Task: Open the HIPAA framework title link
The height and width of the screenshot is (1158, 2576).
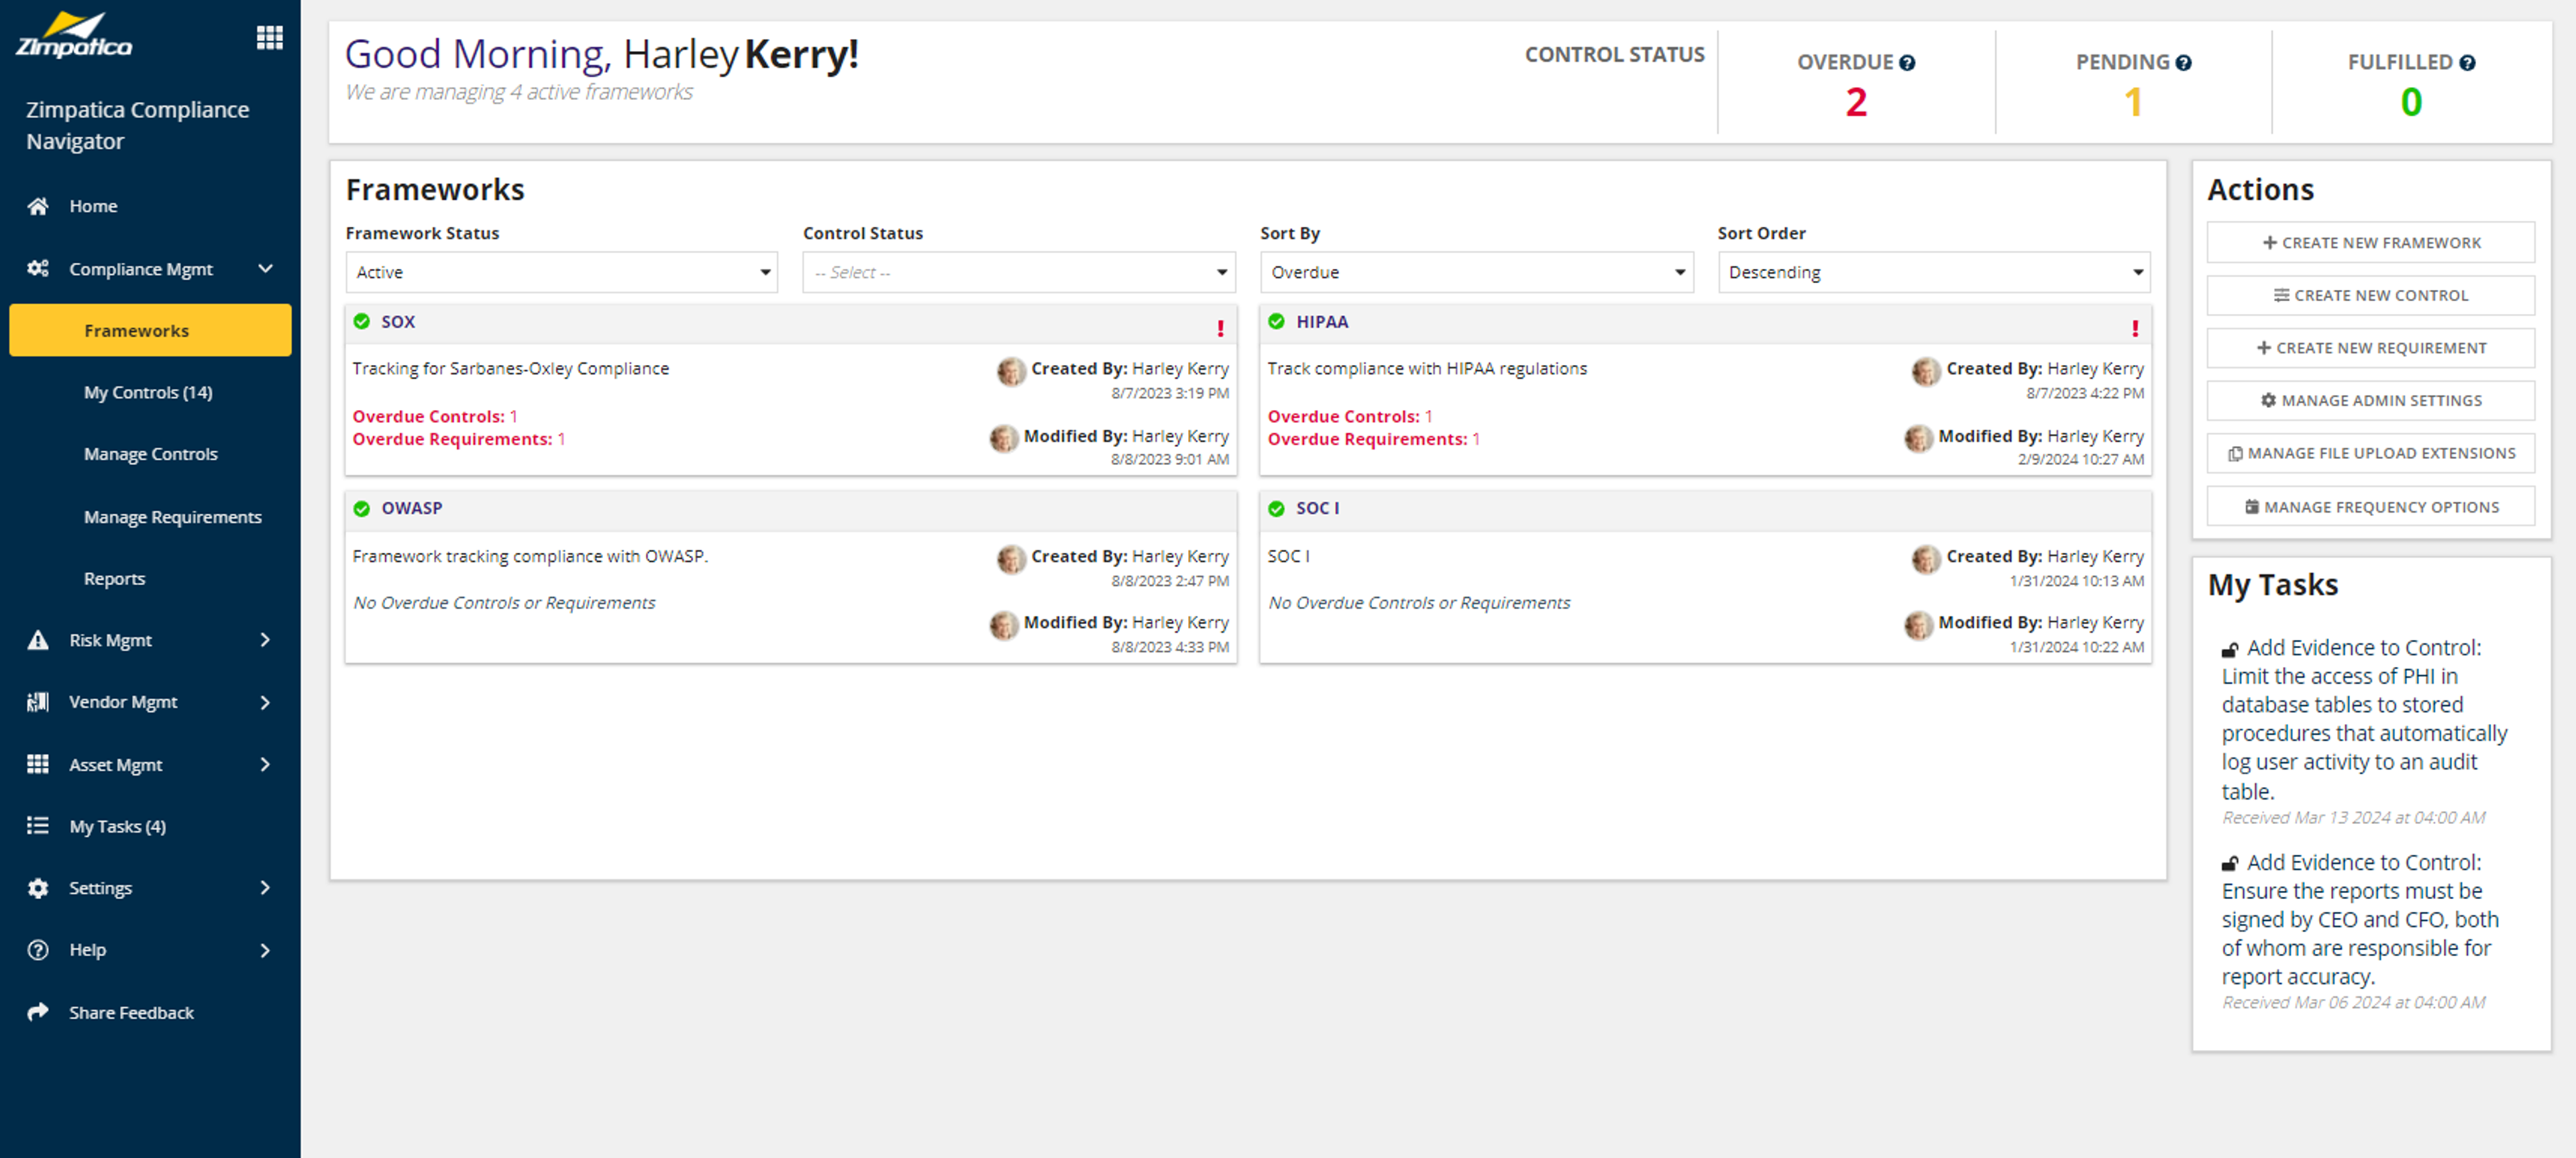Action: [x=1322, y=321]
